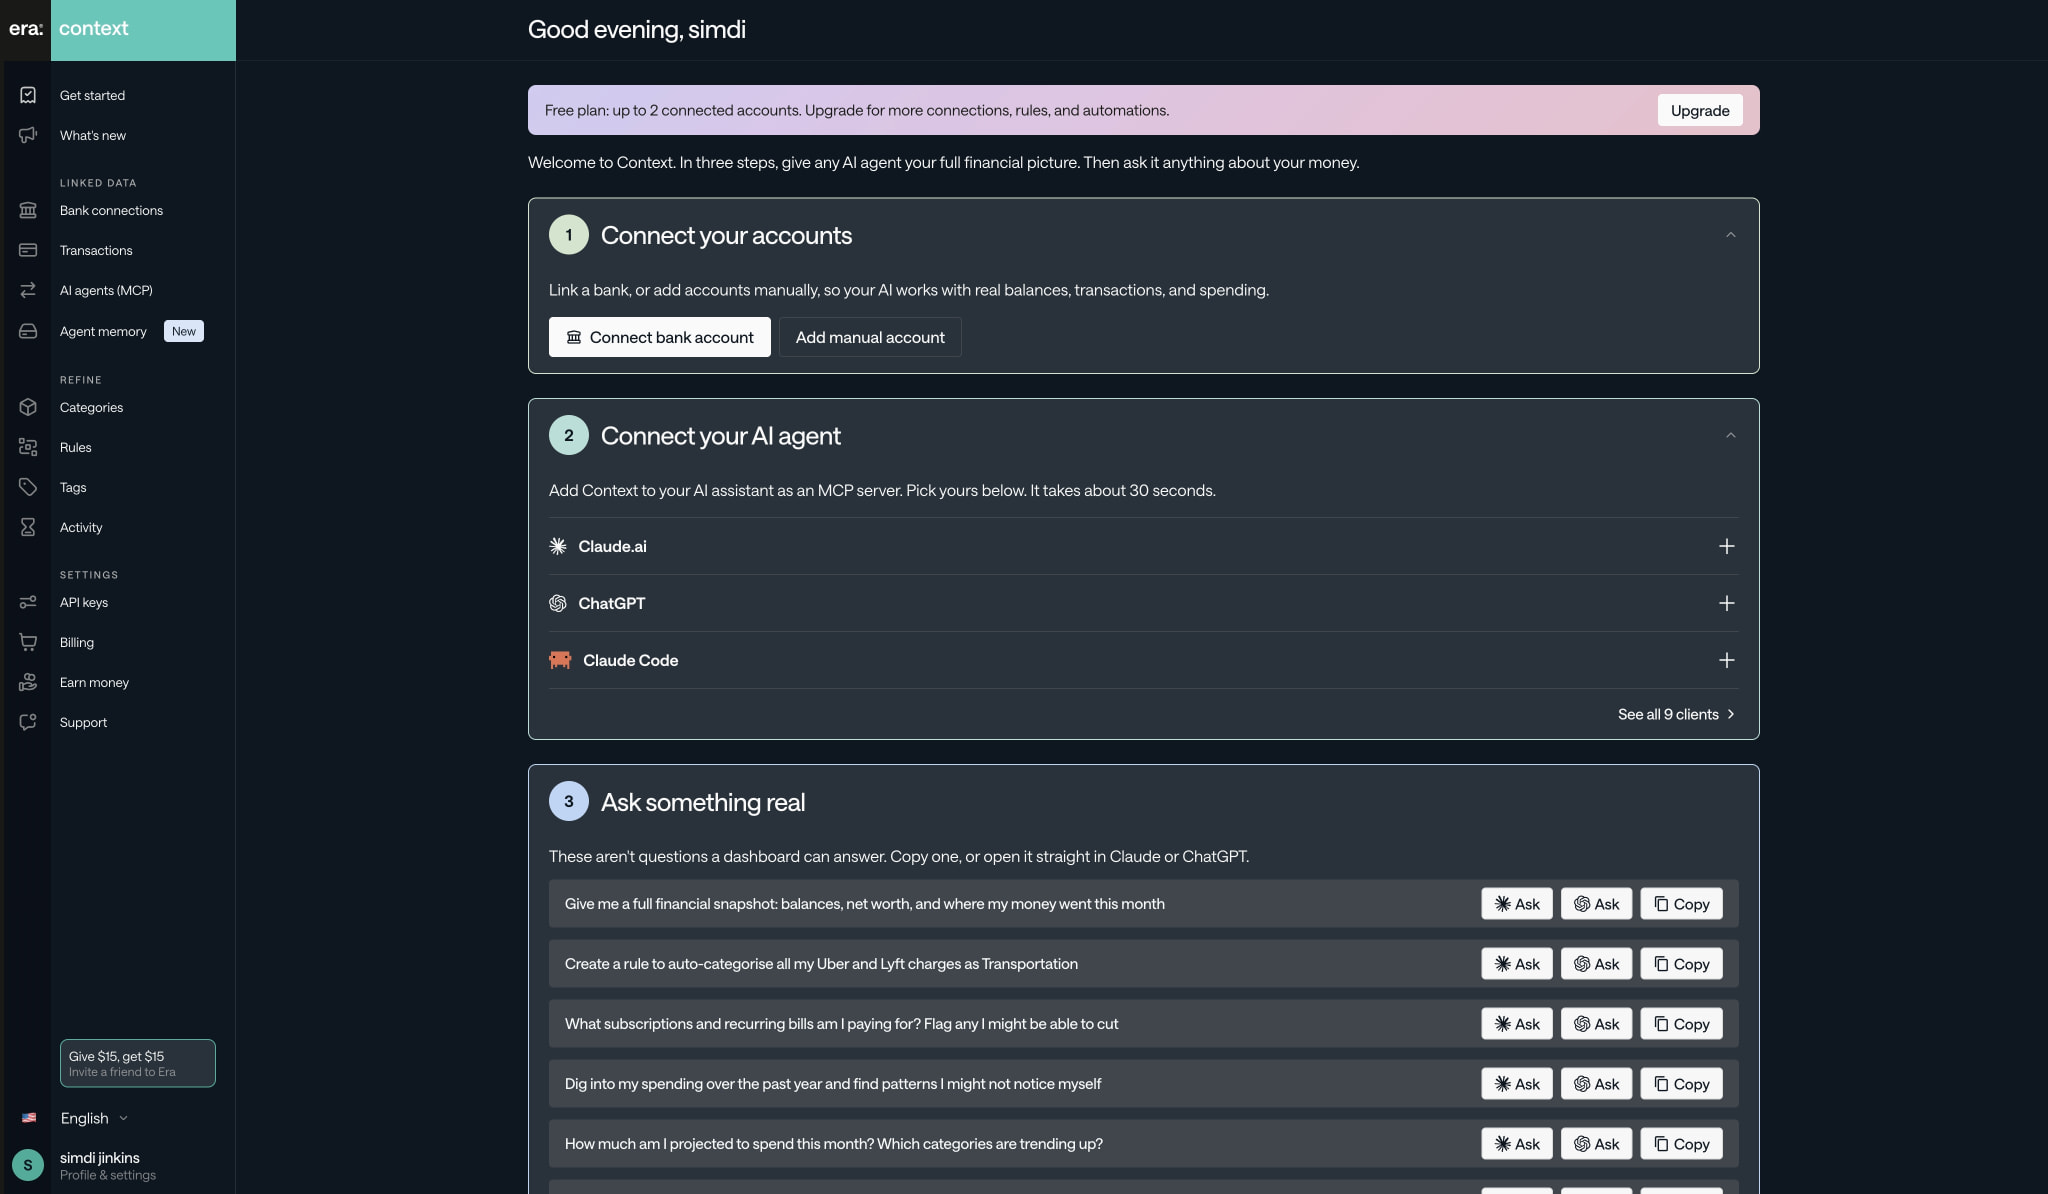
Task: Click the Support chat icon
Action: [28, 722]
